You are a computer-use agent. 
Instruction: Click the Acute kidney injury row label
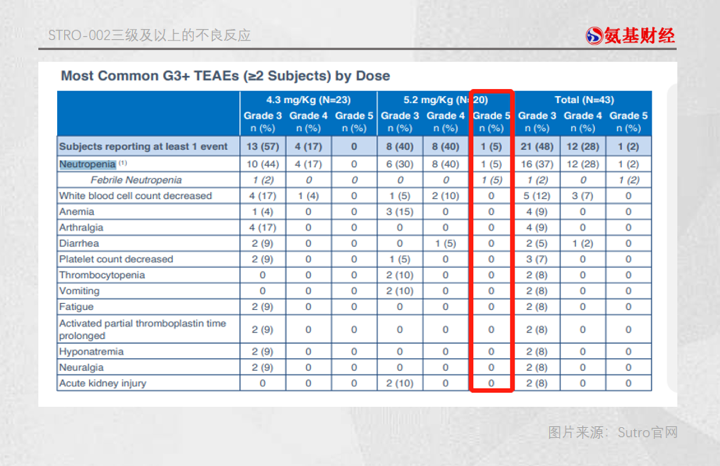click(102, 383)
